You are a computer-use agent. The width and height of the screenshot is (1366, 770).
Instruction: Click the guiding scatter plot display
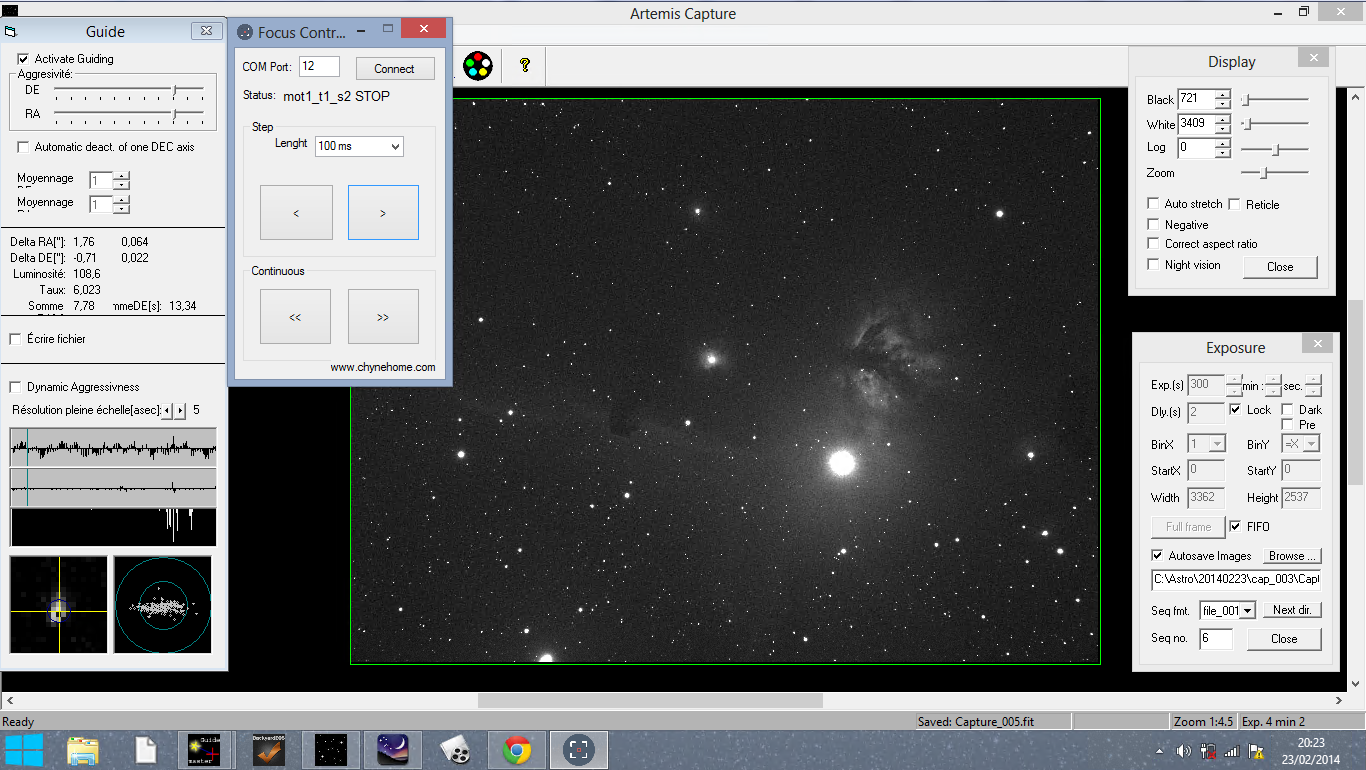[x=162, y=605]
